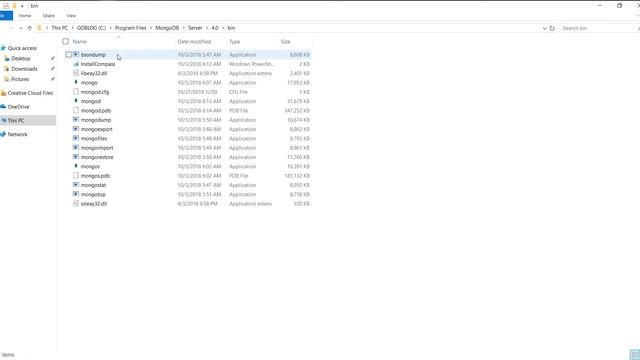Select the ssleay32.dll file name
The width and height of the screenshot is (640, 360).
coord(94,204)
